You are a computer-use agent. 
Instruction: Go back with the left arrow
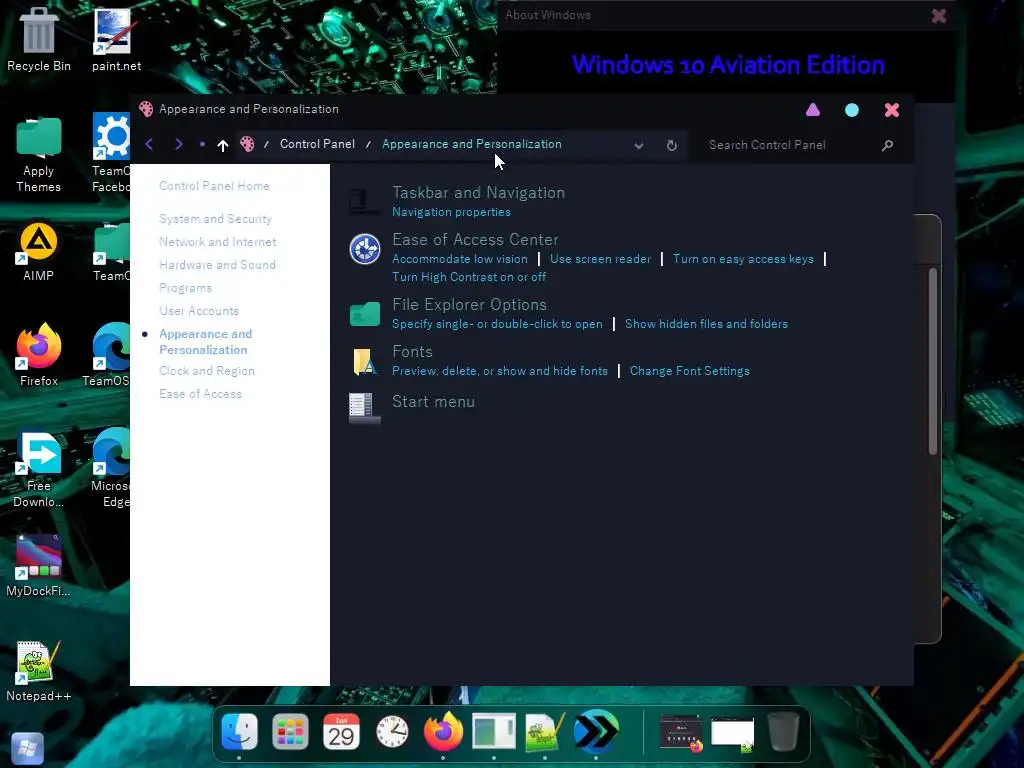[149, 144]
